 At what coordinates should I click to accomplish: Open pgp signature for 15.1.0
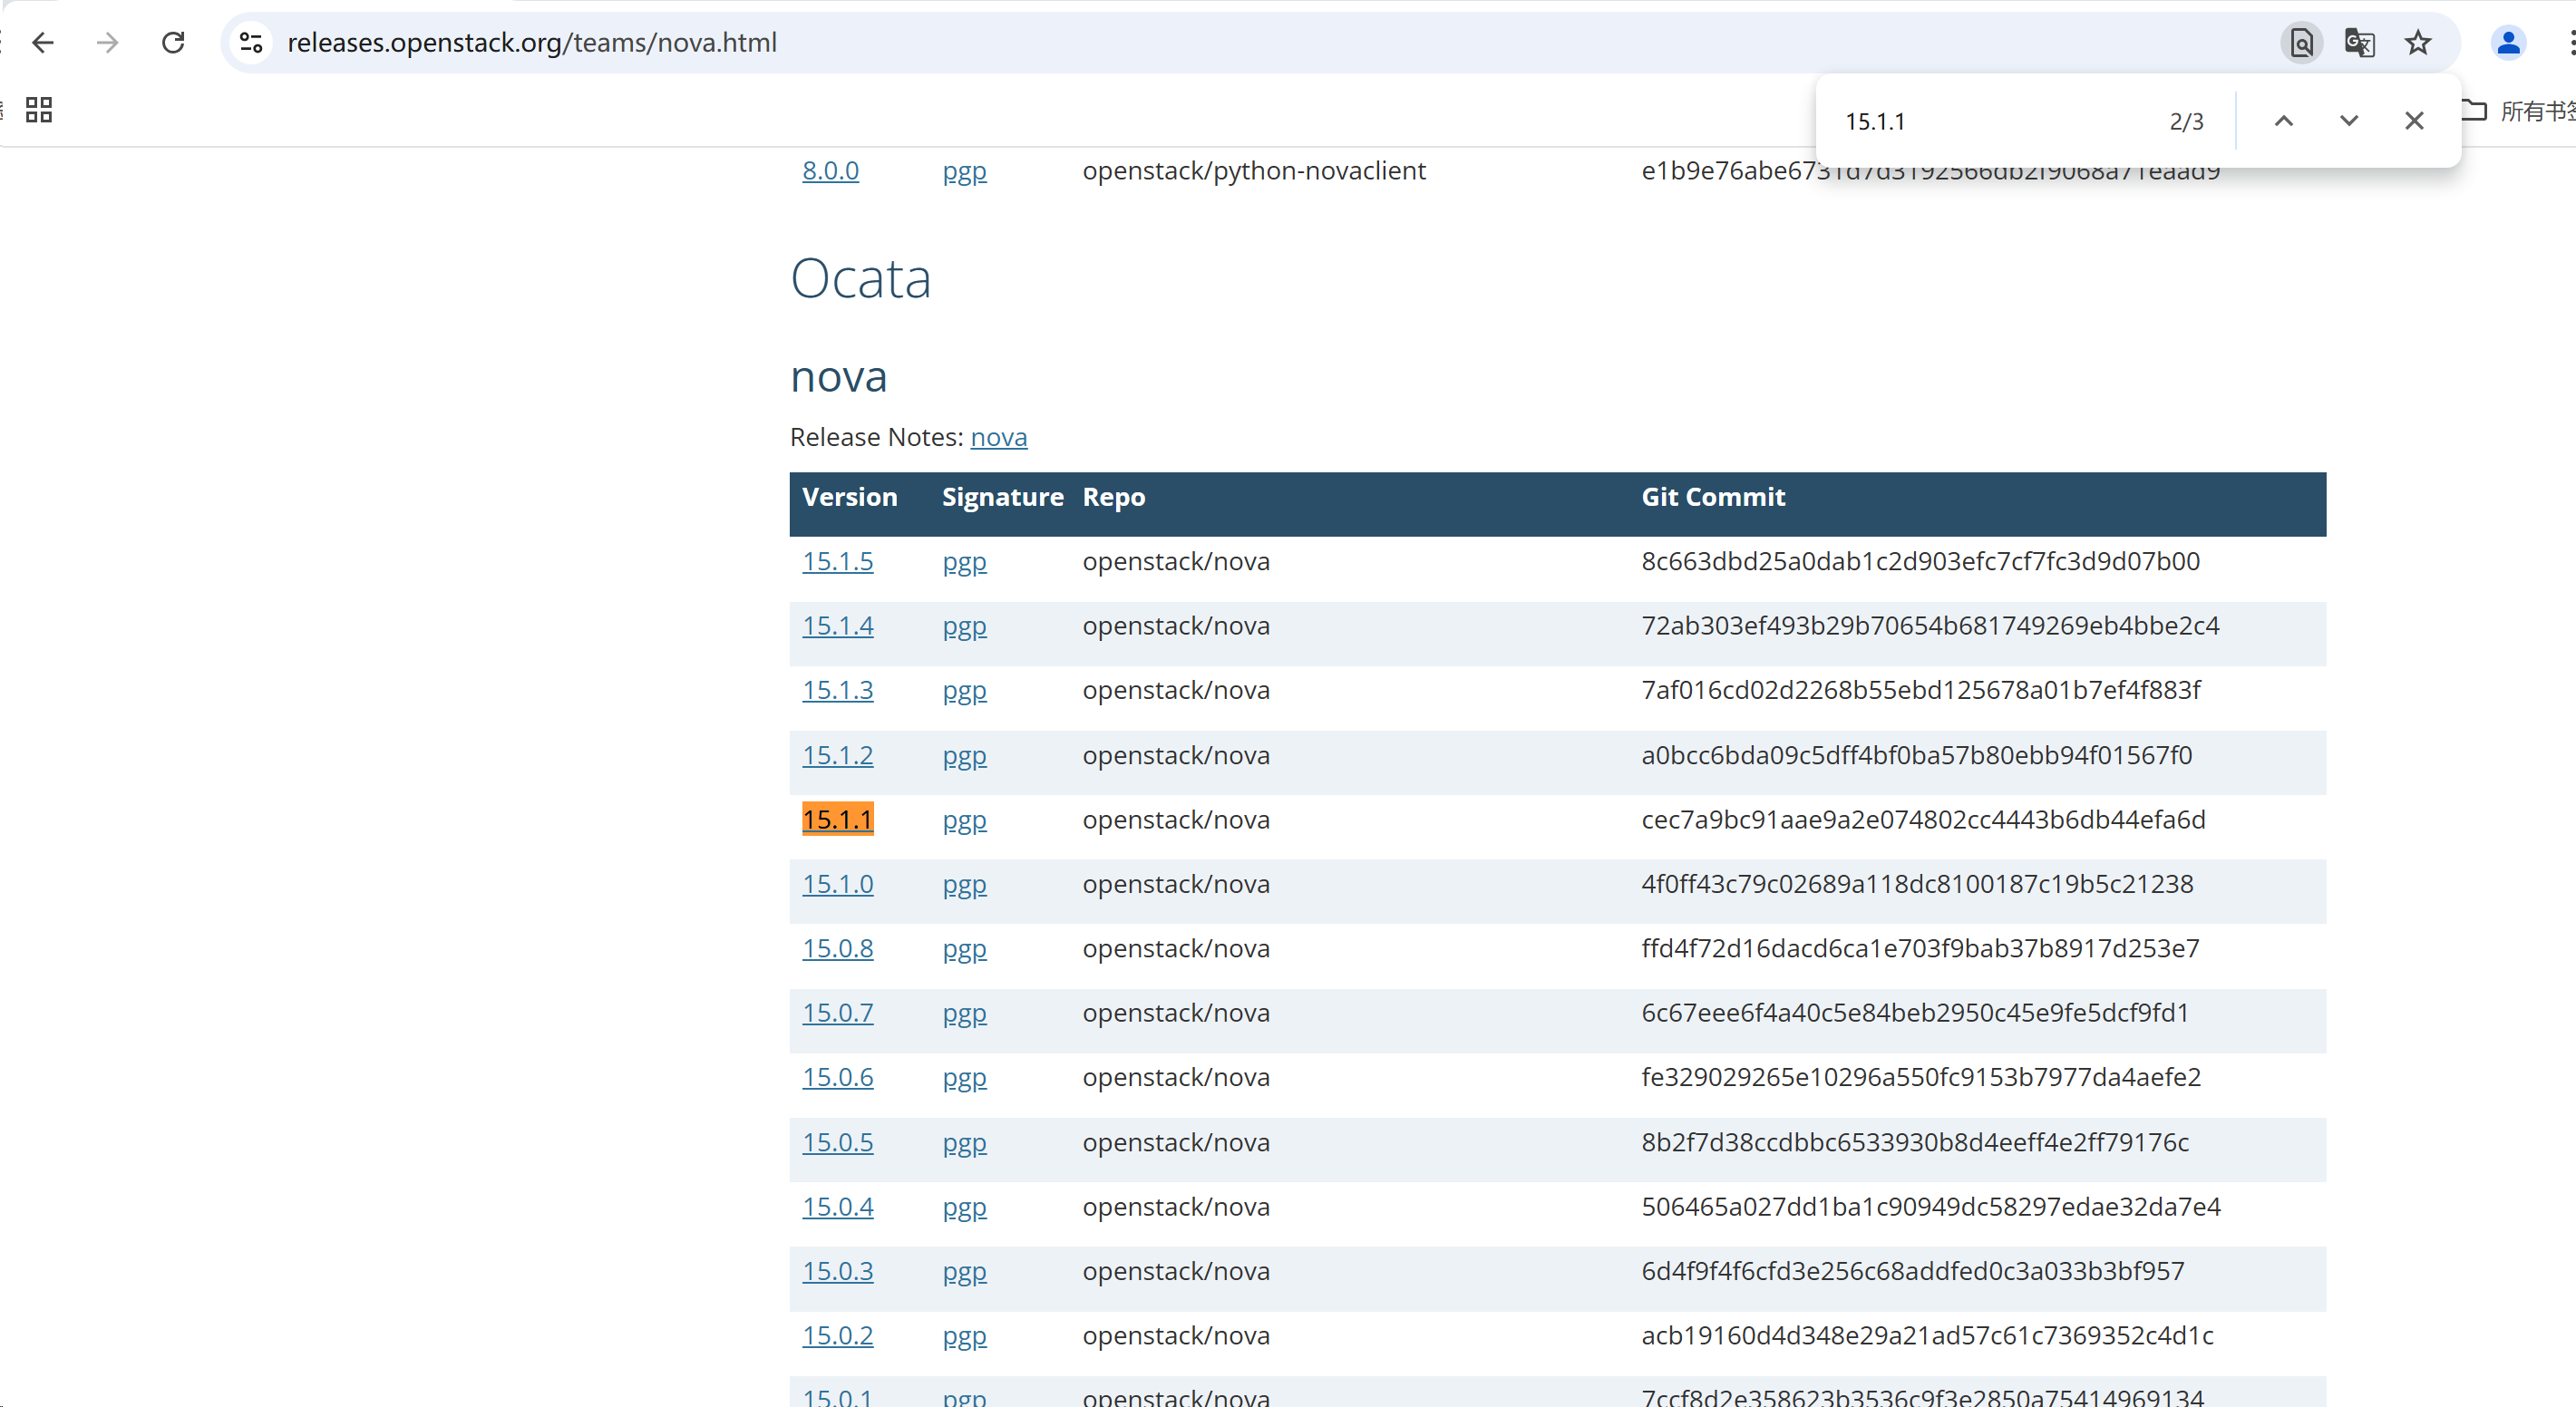pyautogui.click(x=964, y=886)
